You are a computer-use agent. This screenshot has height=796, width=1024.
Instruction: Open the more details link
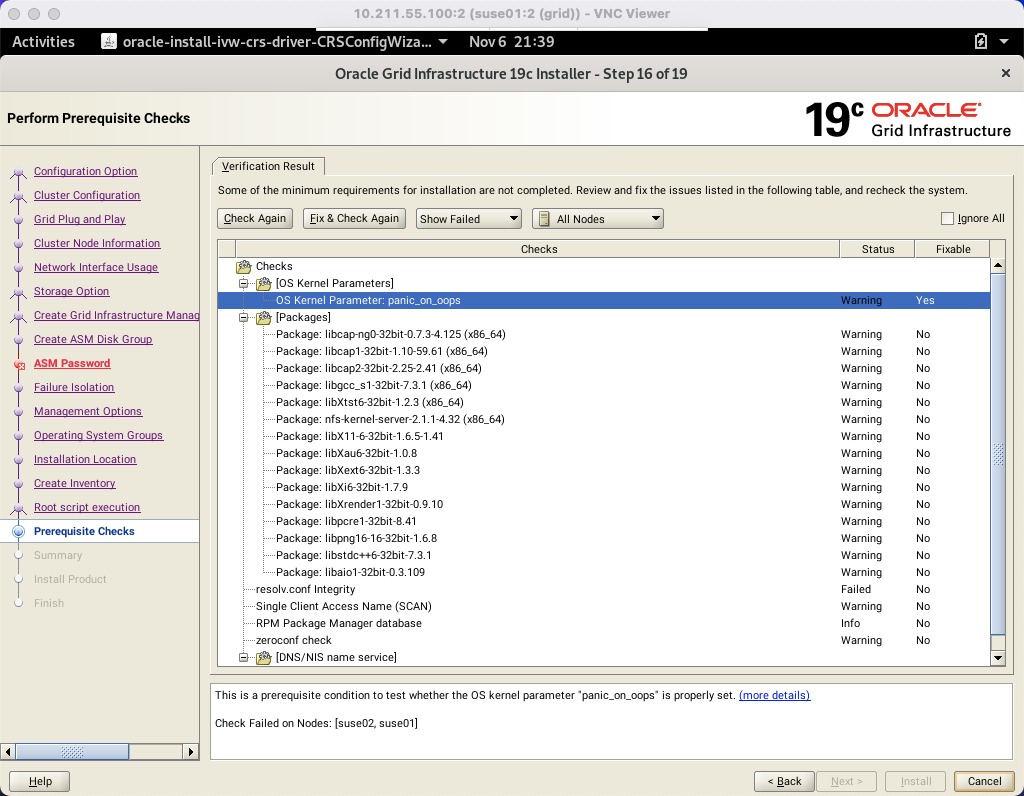(x=775, y=695)
